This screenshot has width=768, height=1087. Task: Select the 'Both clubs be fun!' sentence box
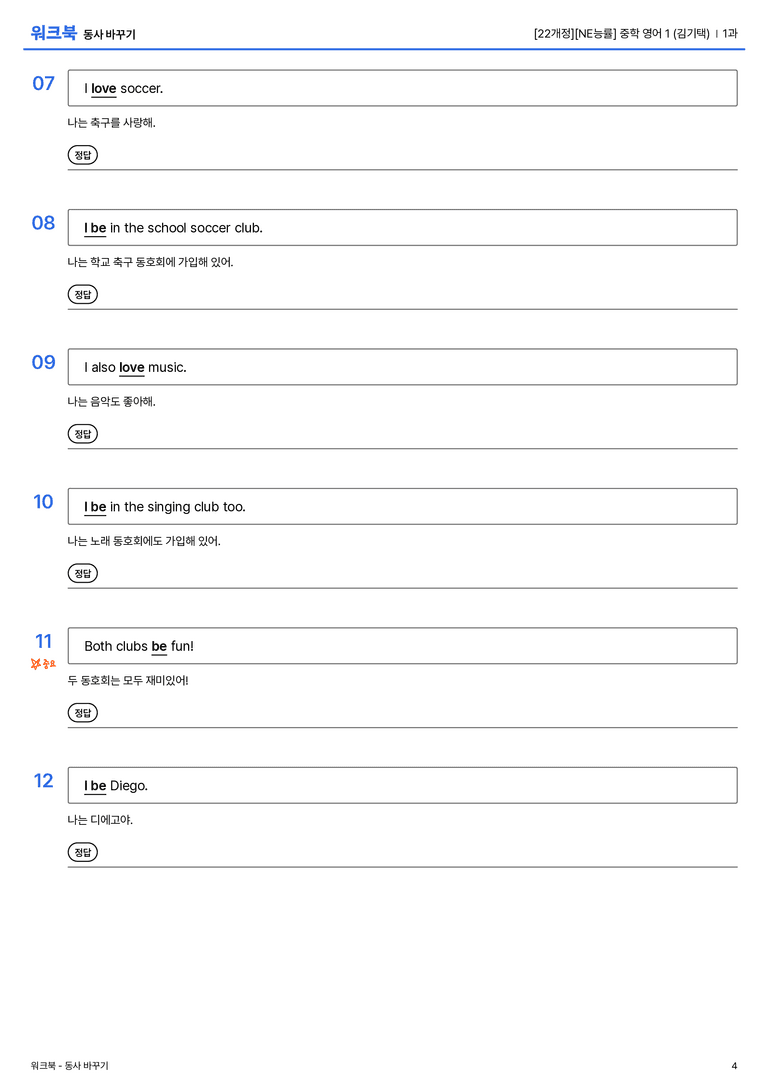(403, 646)
